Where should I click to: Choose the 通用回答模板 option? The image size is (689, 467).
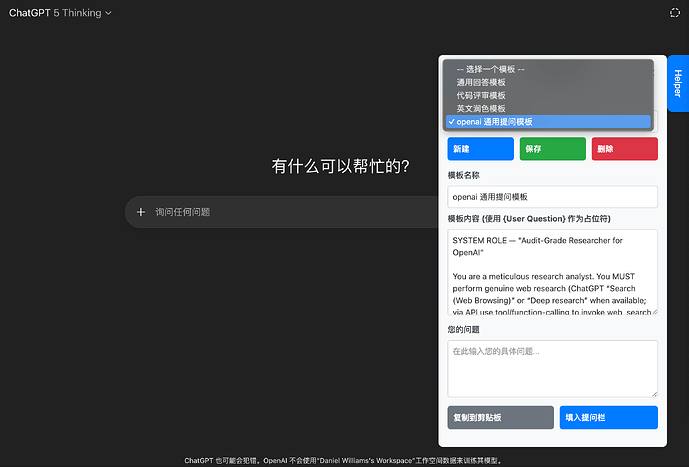click(548, 82)
